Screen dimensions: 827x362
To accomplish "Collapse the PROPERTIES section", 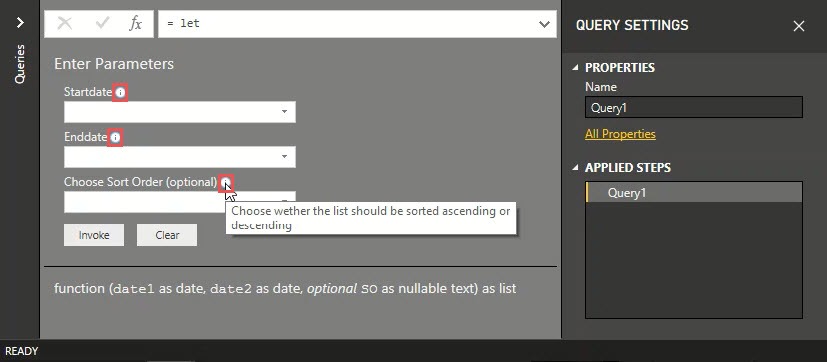I will click(x=575, y=68).
